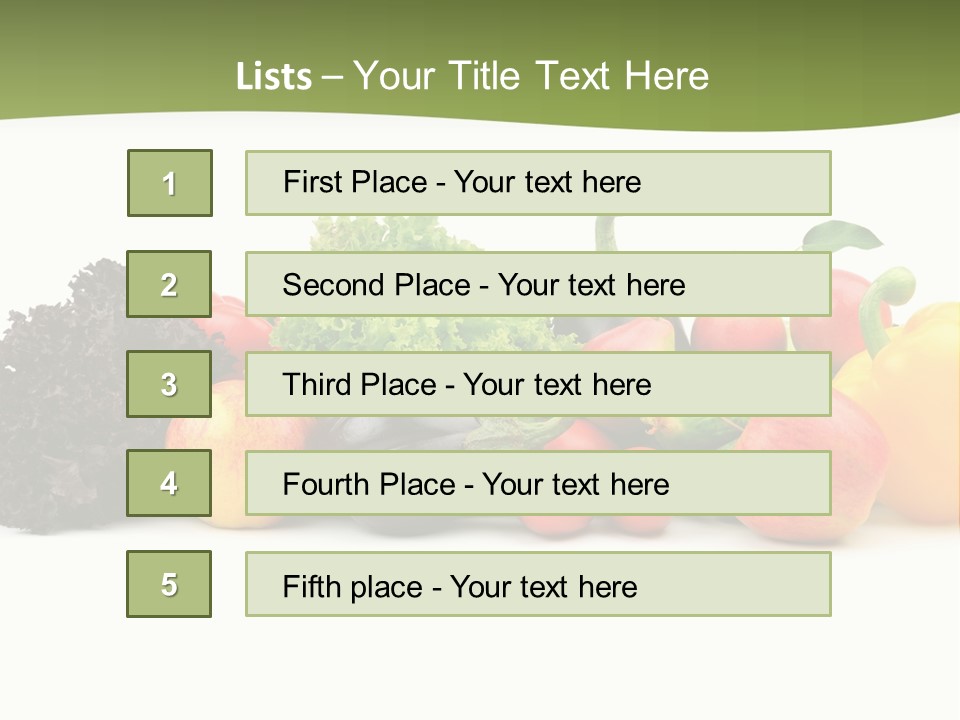
Task: Select the number 4 square
Action: [x=169, y=484]
